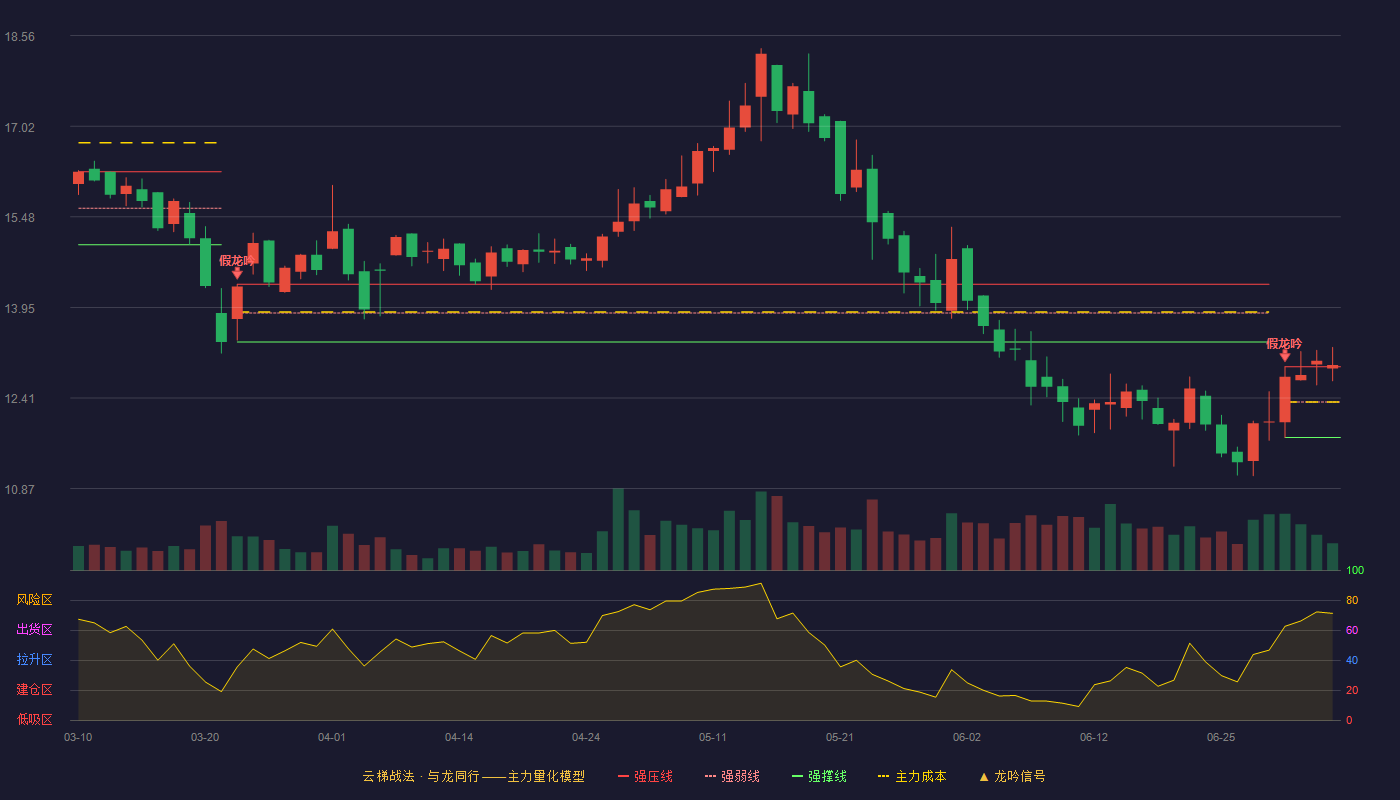Click the 04-14 date axis label
Screen dimensions: 1400x800
click(x=459, y=737)
